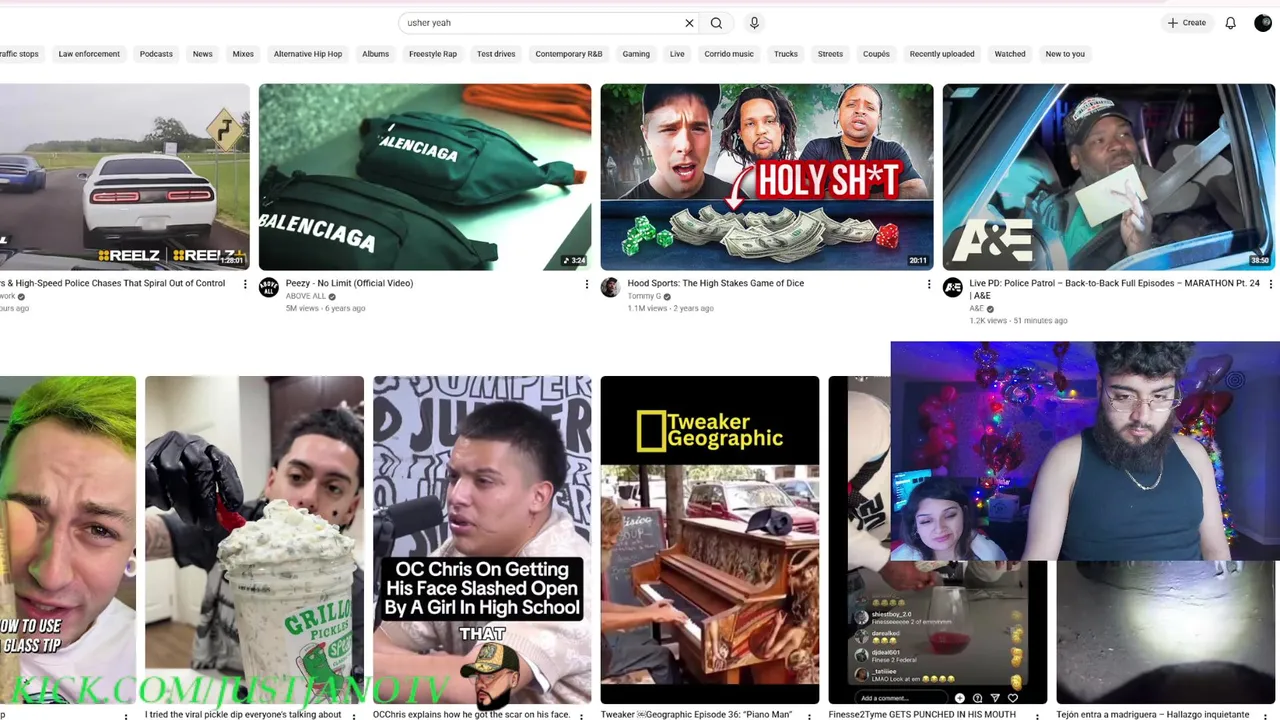Screen dimensions: 1280x720
Task: Open the notifications bell
Action: point(1231,23)
